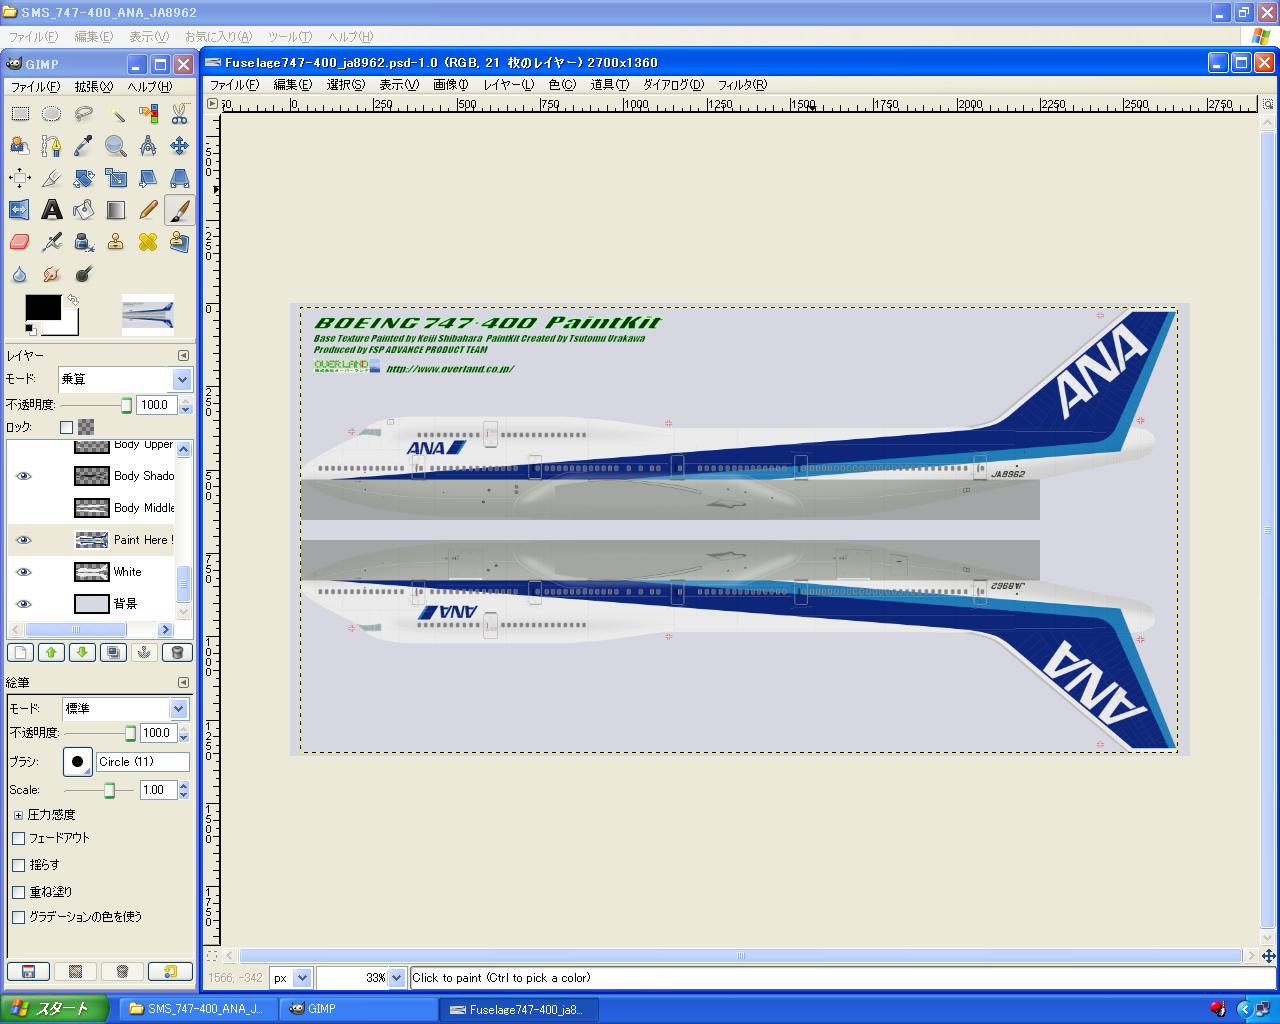Viewport: 1280px width, 1024px height.
Task: Select the Shear tool
Action: [147, 178]
